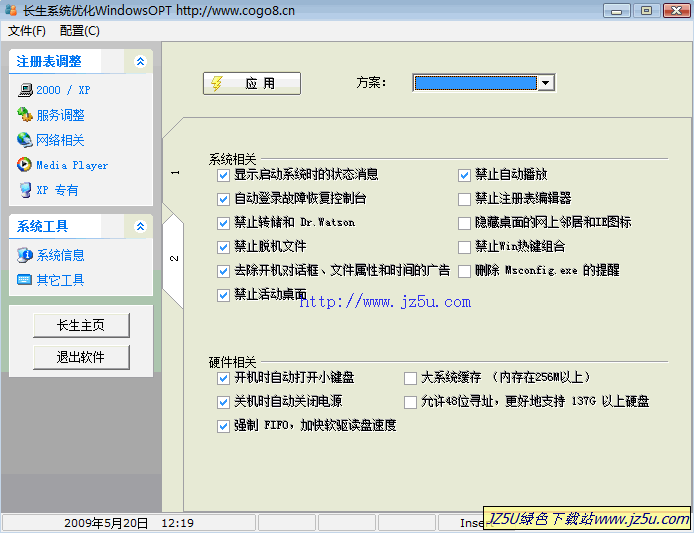
Task: Switch to vertical tab 1
Action: pyautogui.click(x=174, y=172)
